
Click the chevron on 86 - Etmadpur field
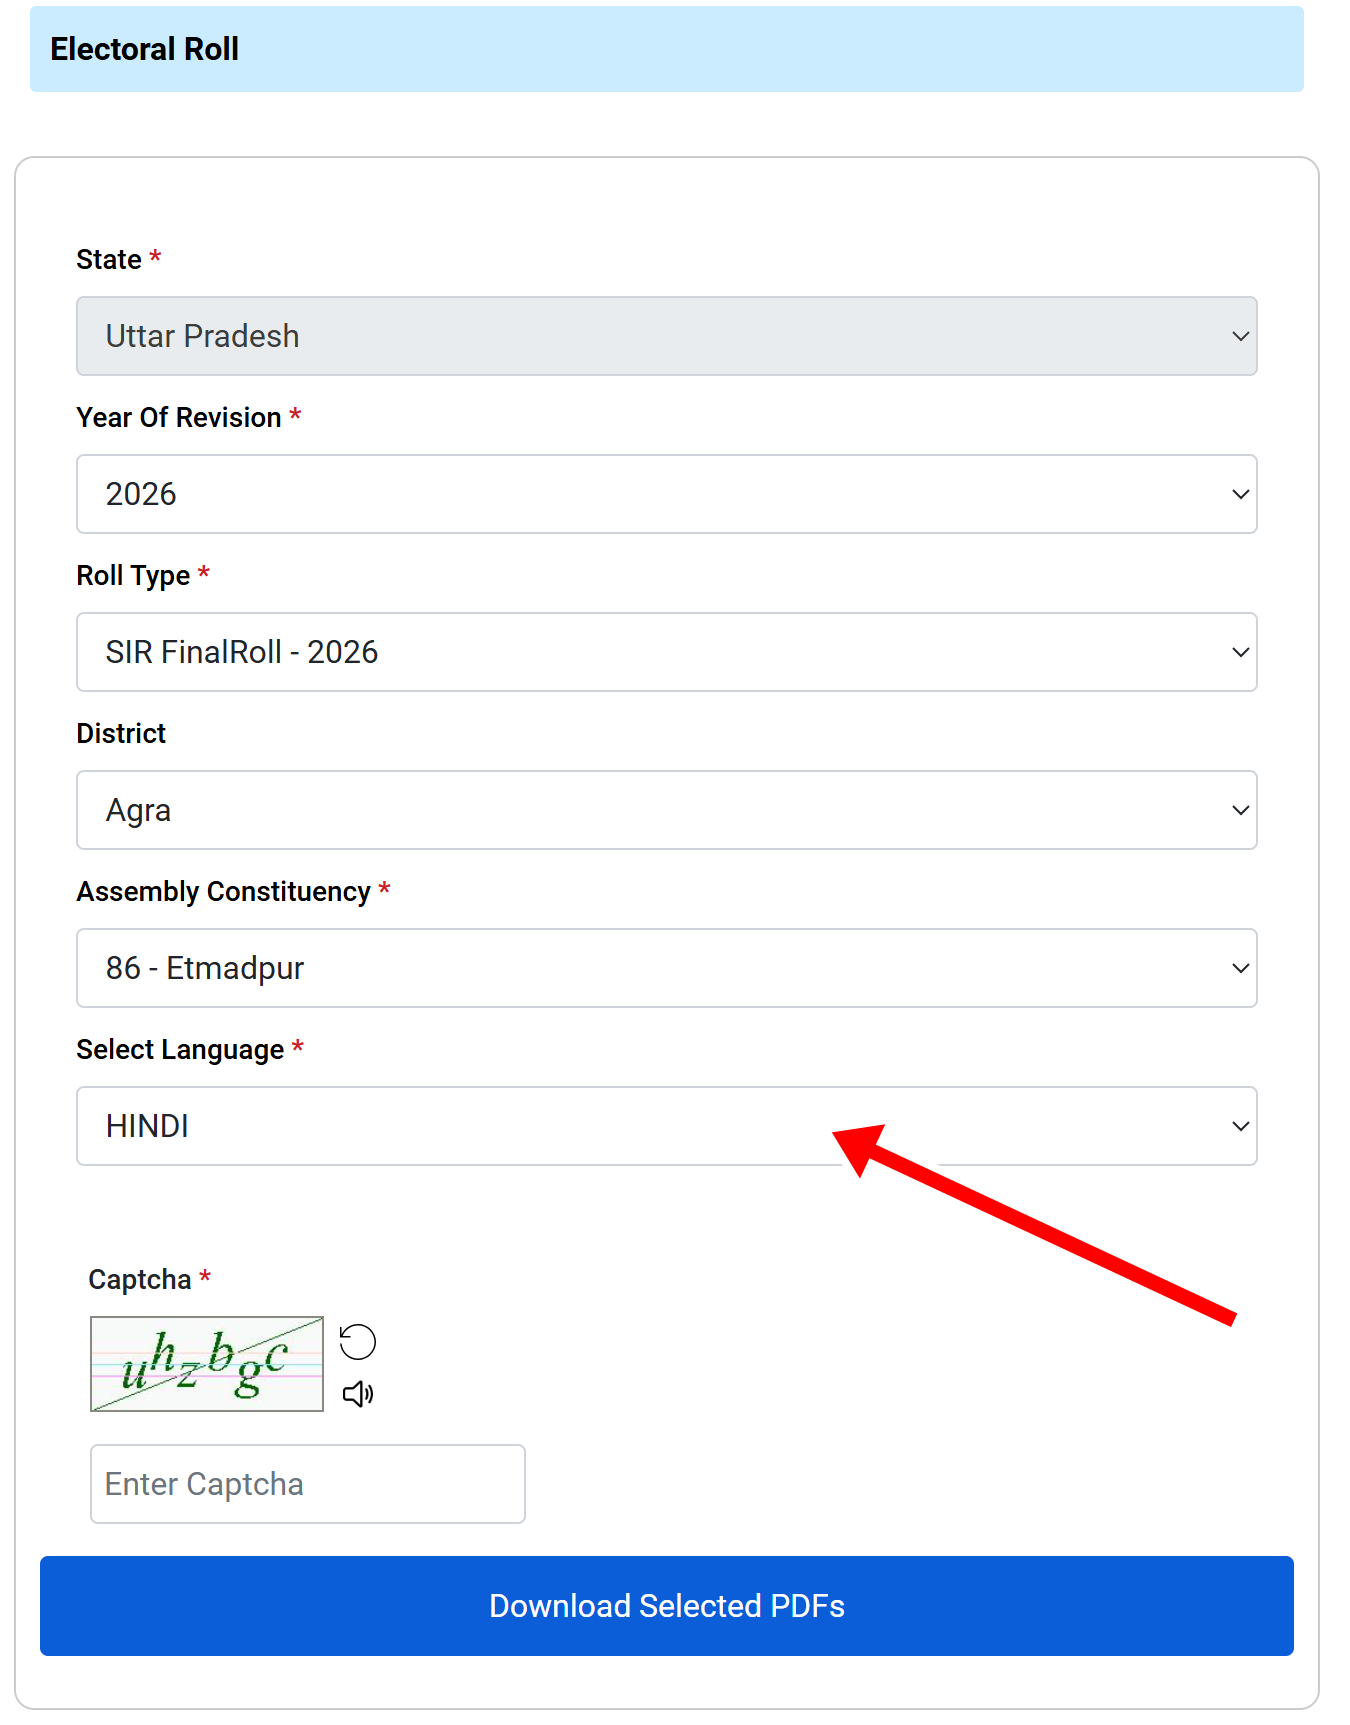click(1240, 968)
